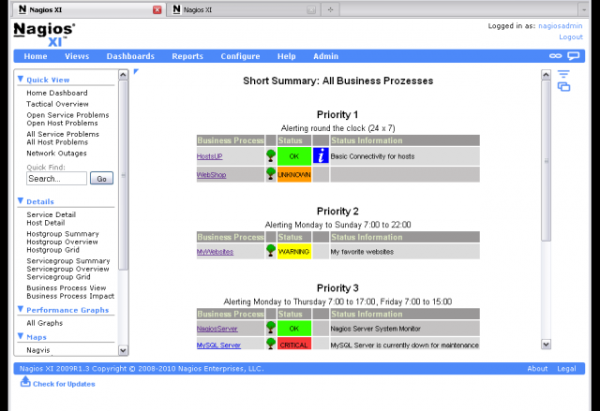Click the tree icon in the MySQL Server row
This screenshot has height=411, width=600.
pos(270,344)
